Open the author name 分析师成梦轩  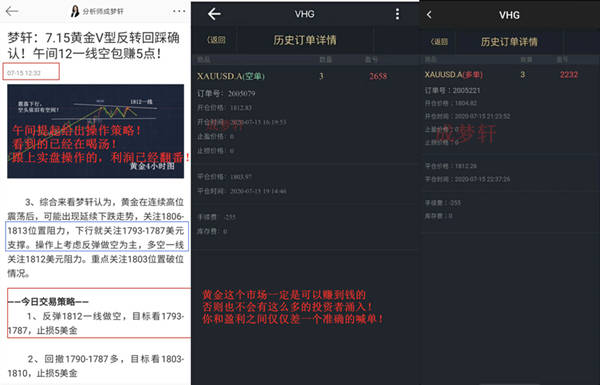103,11
